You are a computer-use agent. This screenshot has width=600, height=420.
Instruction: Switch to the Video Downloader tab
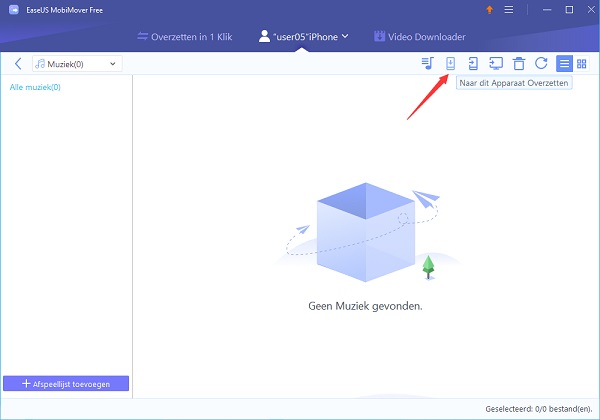(x=419, y=37)
